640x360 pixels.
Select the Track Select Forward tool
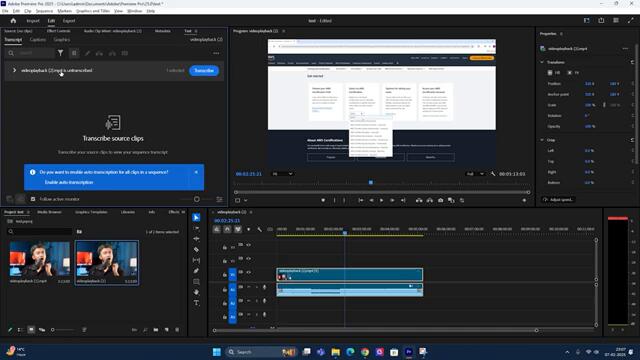[x=196, y=228]
